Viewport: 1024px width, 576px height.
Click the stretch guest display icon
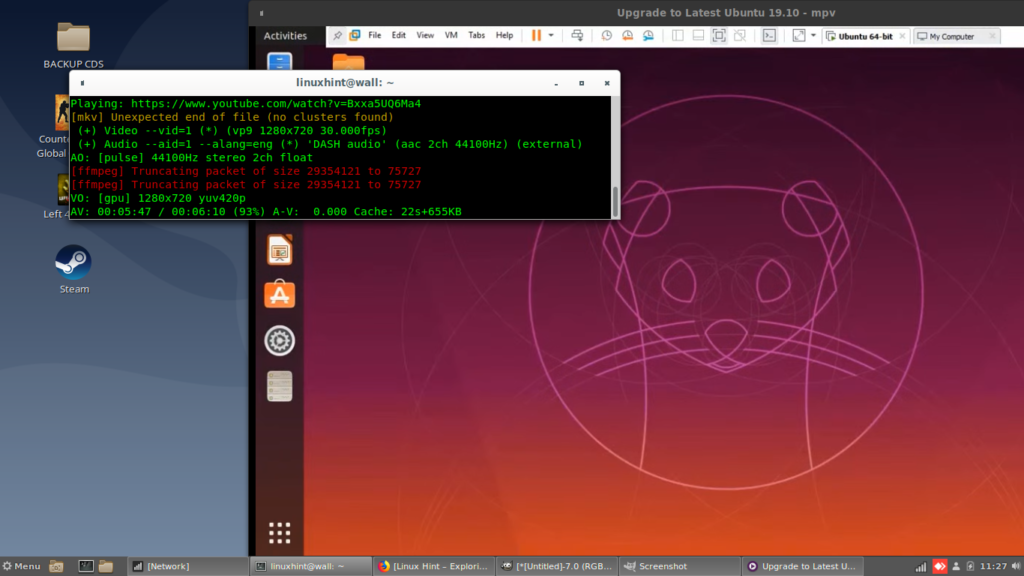pos(799,35)
